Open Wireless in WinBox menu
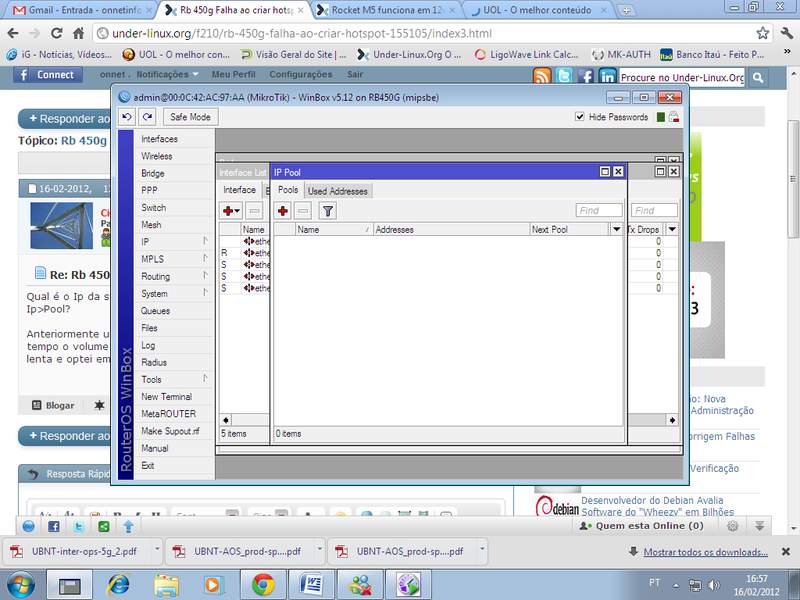The height and width of the screenshot is (600, 800). tap(174, 156)
